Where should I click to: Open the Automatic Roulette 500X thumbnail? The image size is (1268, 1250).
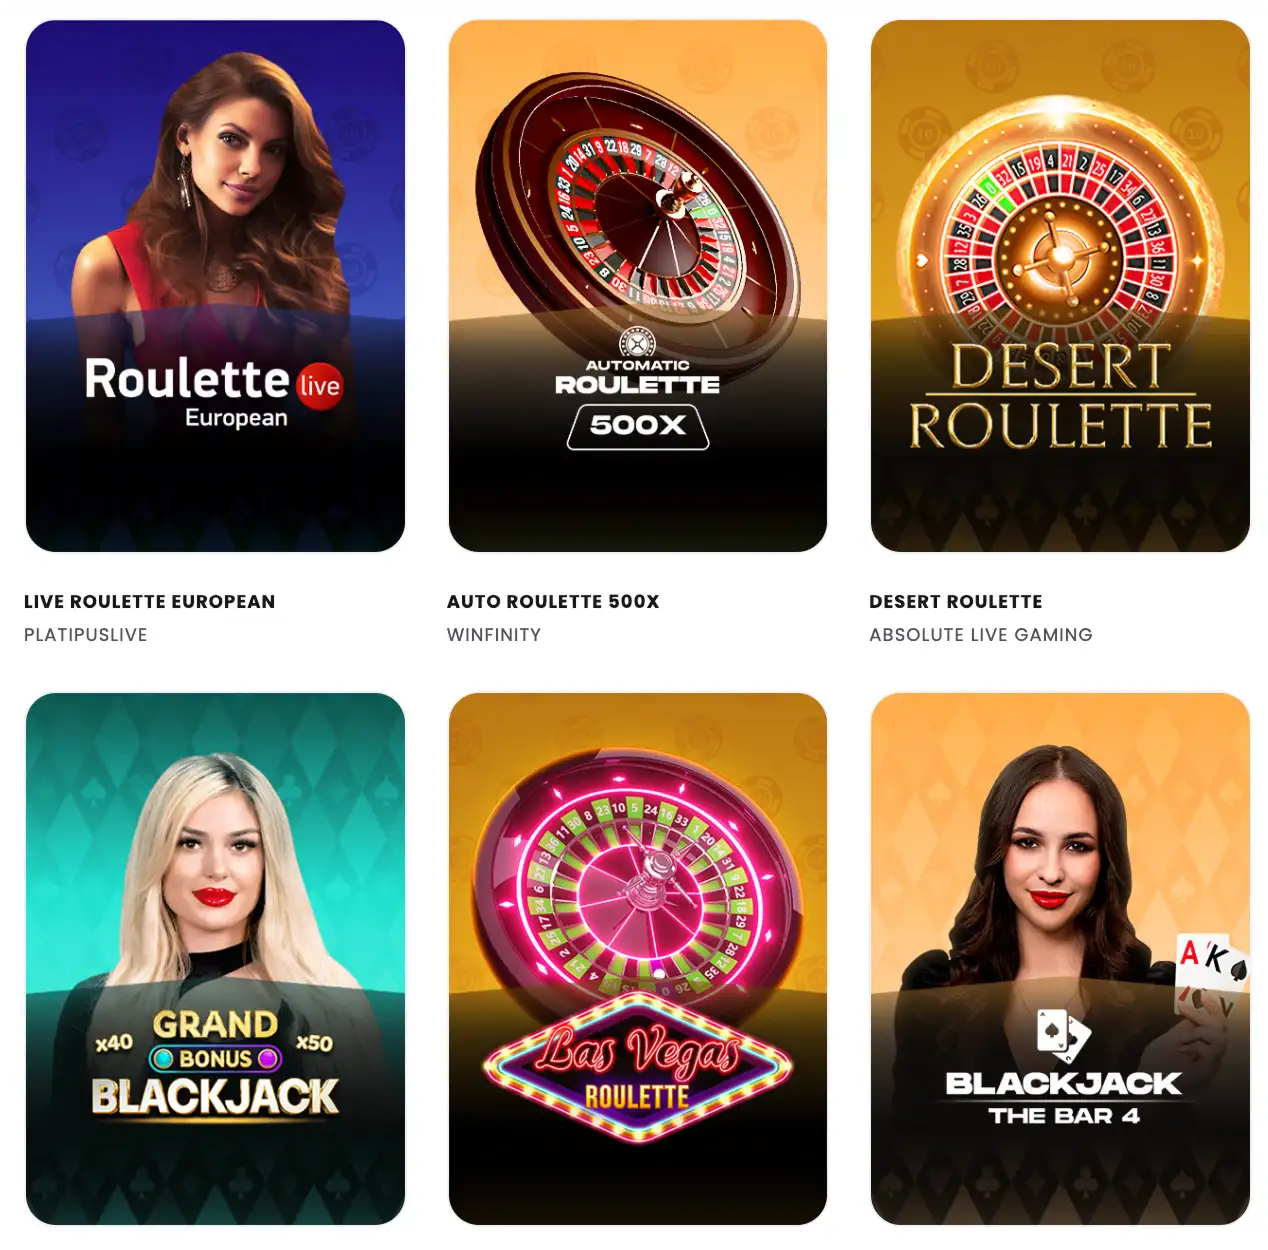click(x=638, y=286)
